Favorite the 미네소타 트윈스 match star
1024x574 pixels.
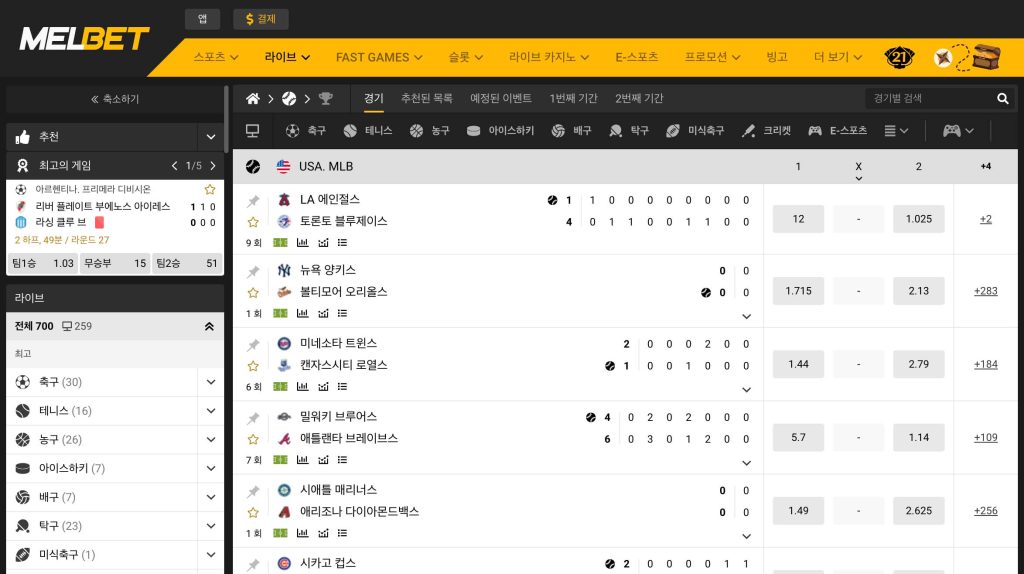[253, 366]
